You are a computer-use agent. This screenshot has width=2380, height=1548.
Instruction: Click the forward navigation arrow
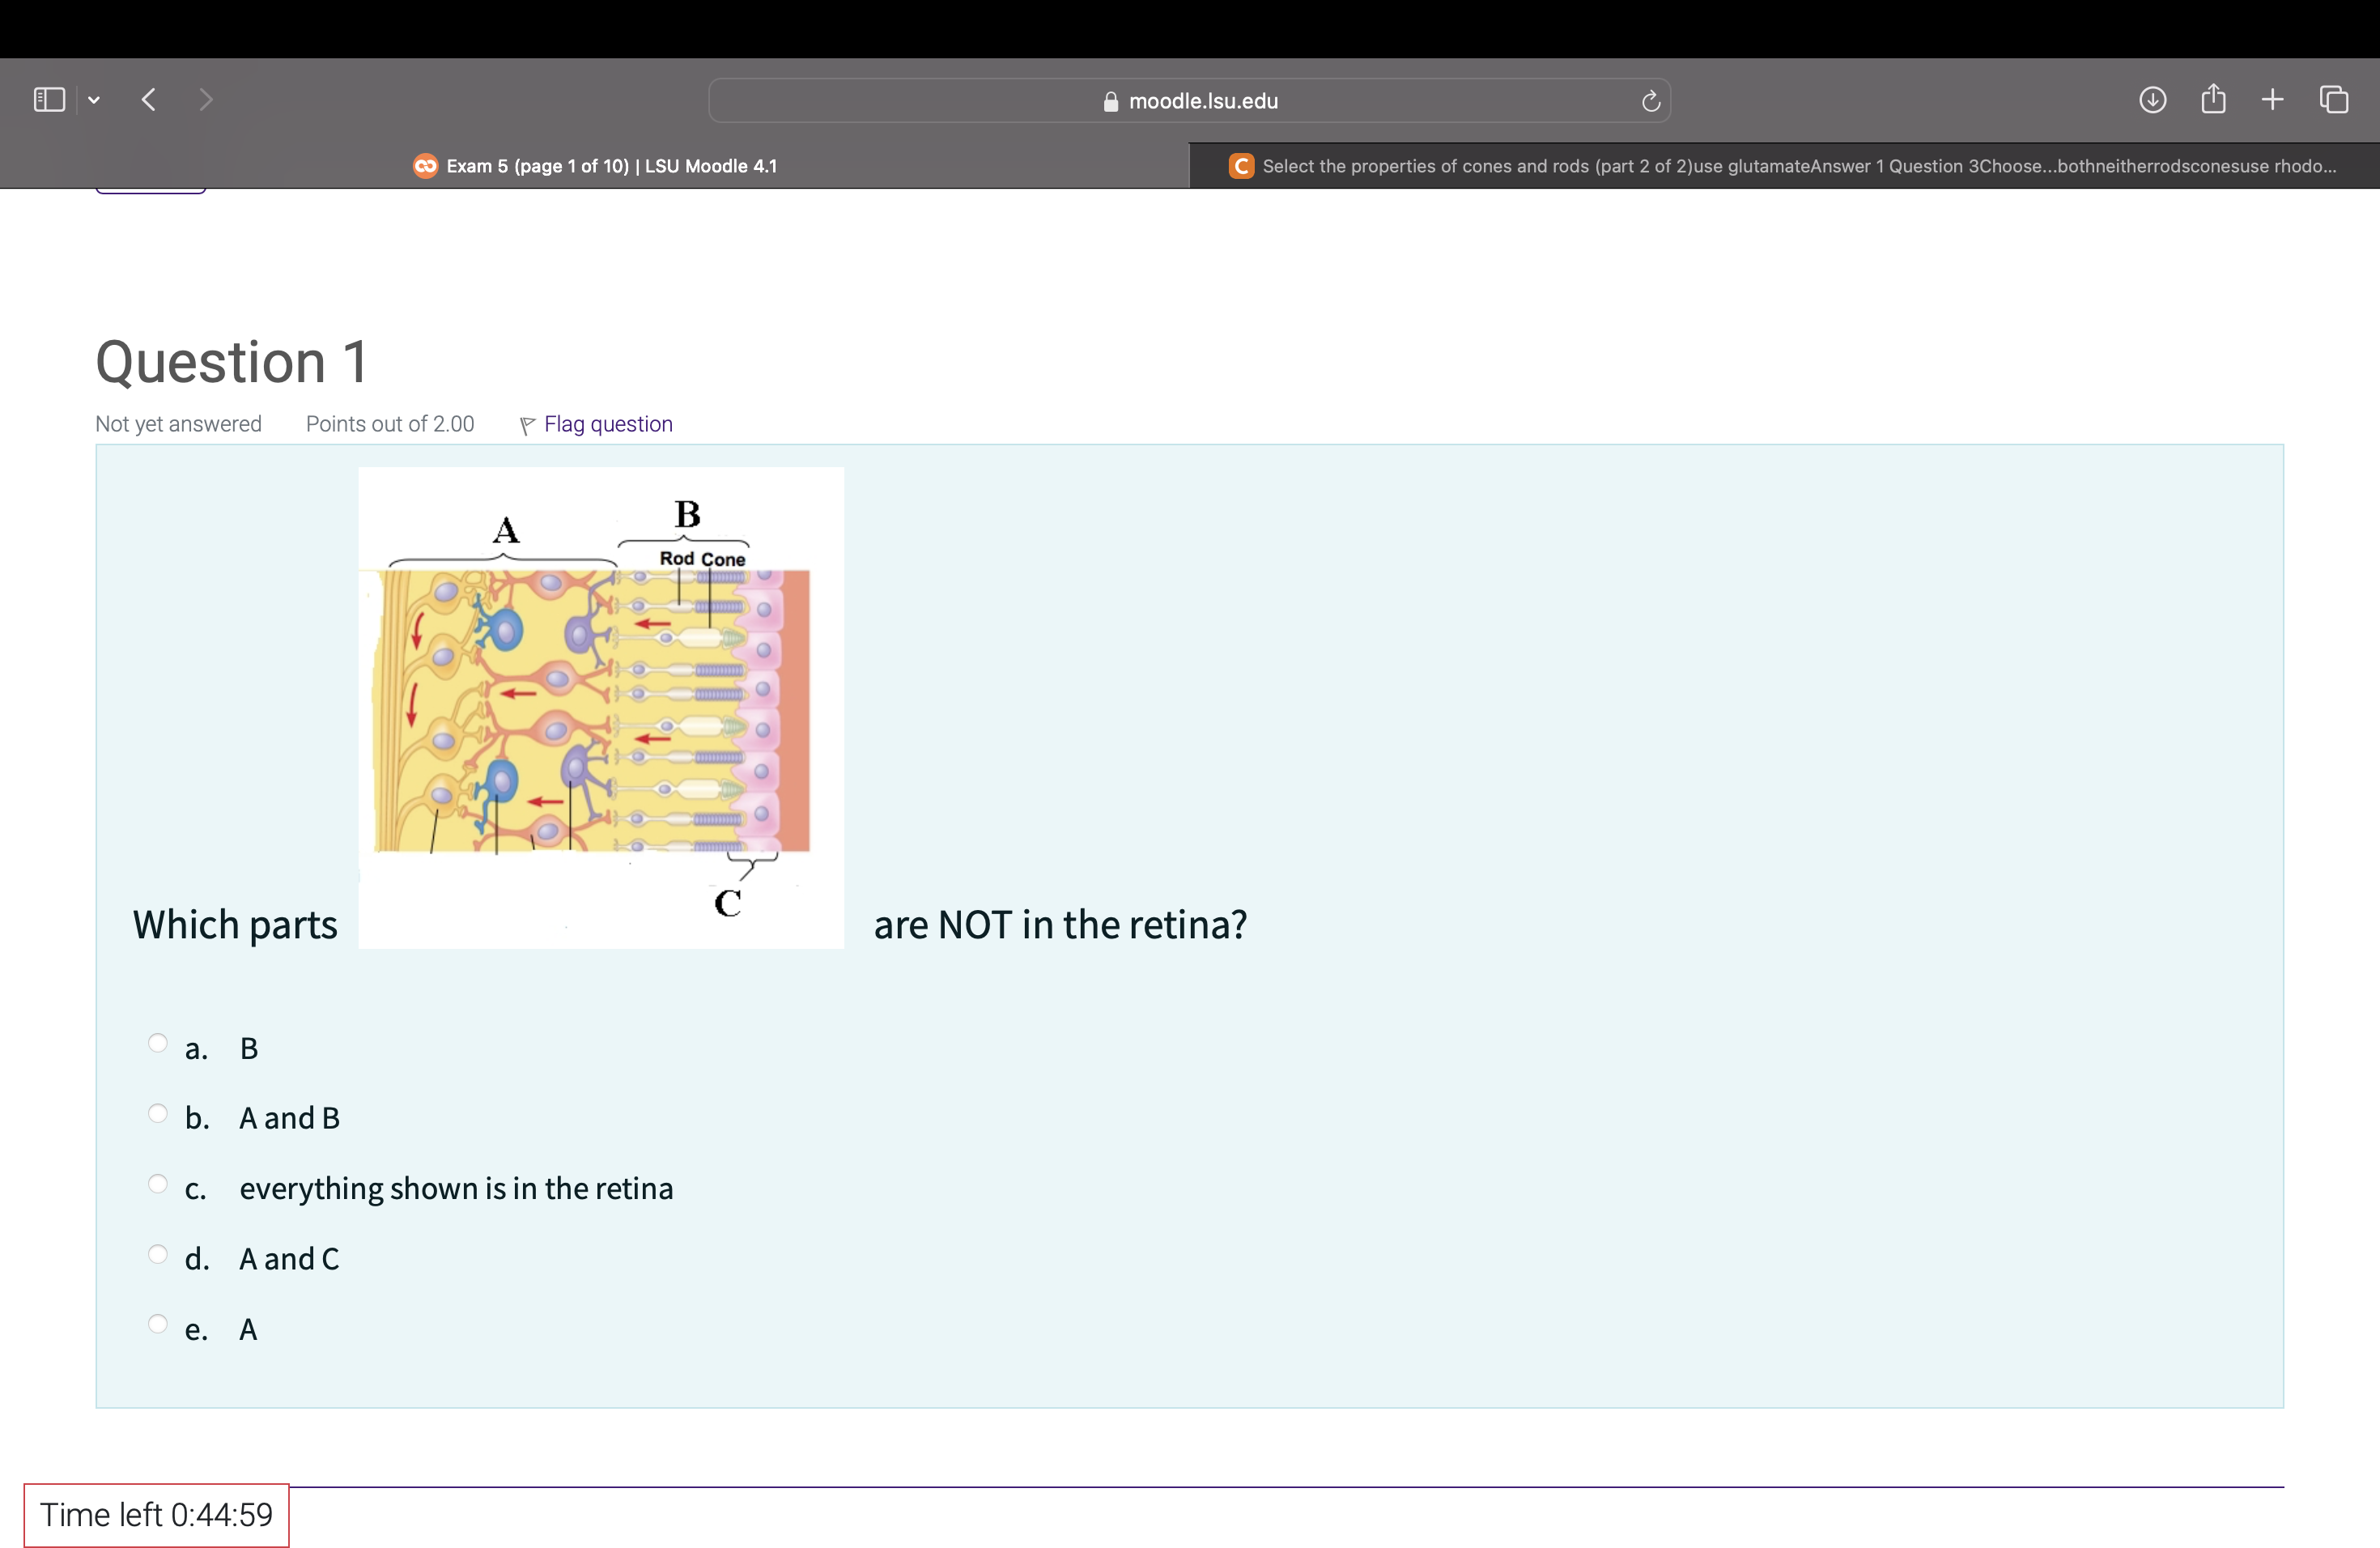point(206,99)
